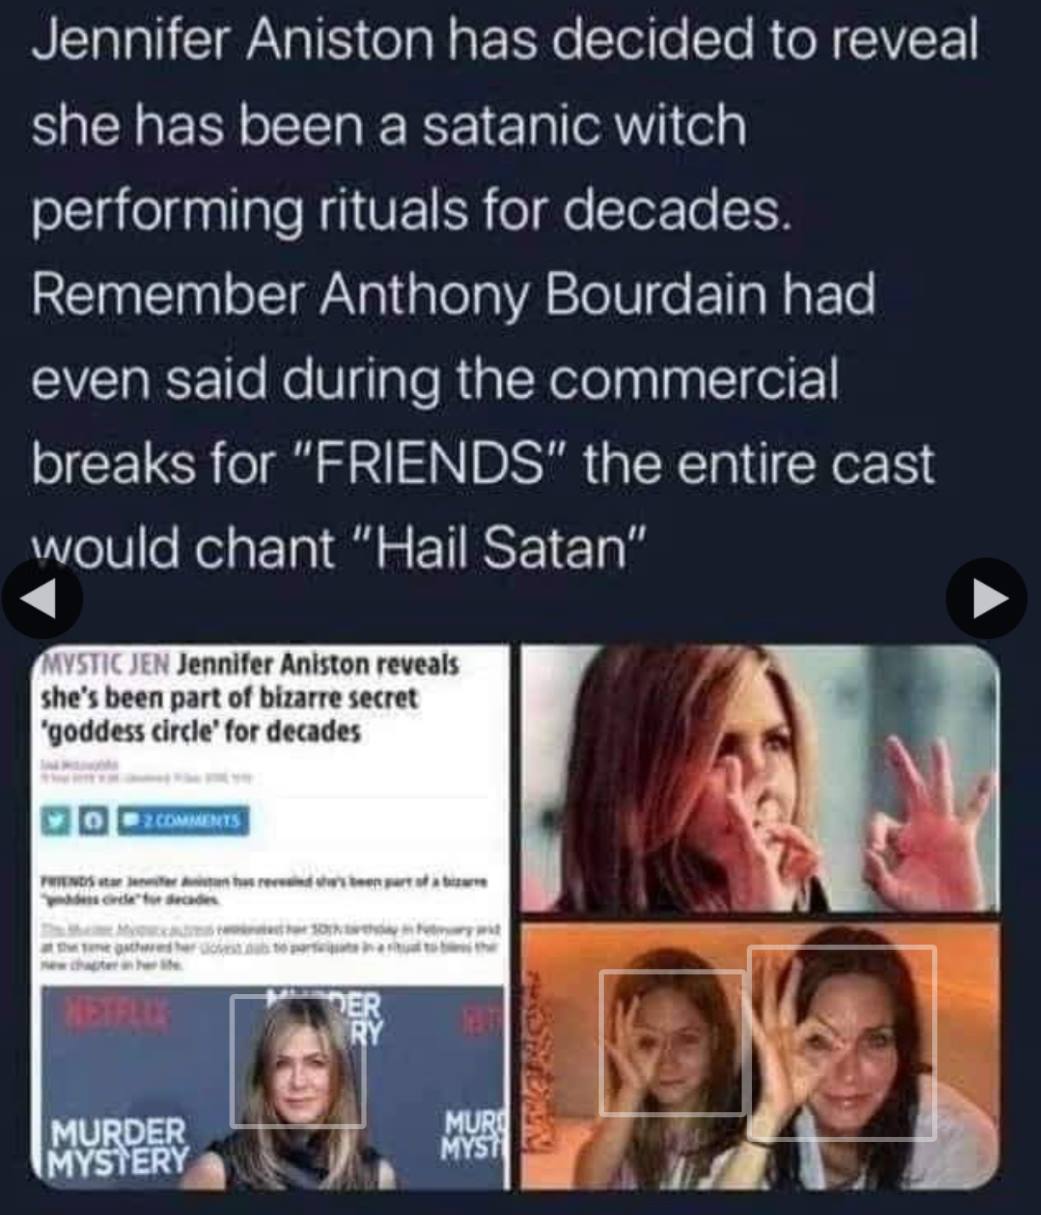Select face tag box on blonde woman at premiere
The width and height of the screenshot is (1041, 1215).
point(298,1061)
